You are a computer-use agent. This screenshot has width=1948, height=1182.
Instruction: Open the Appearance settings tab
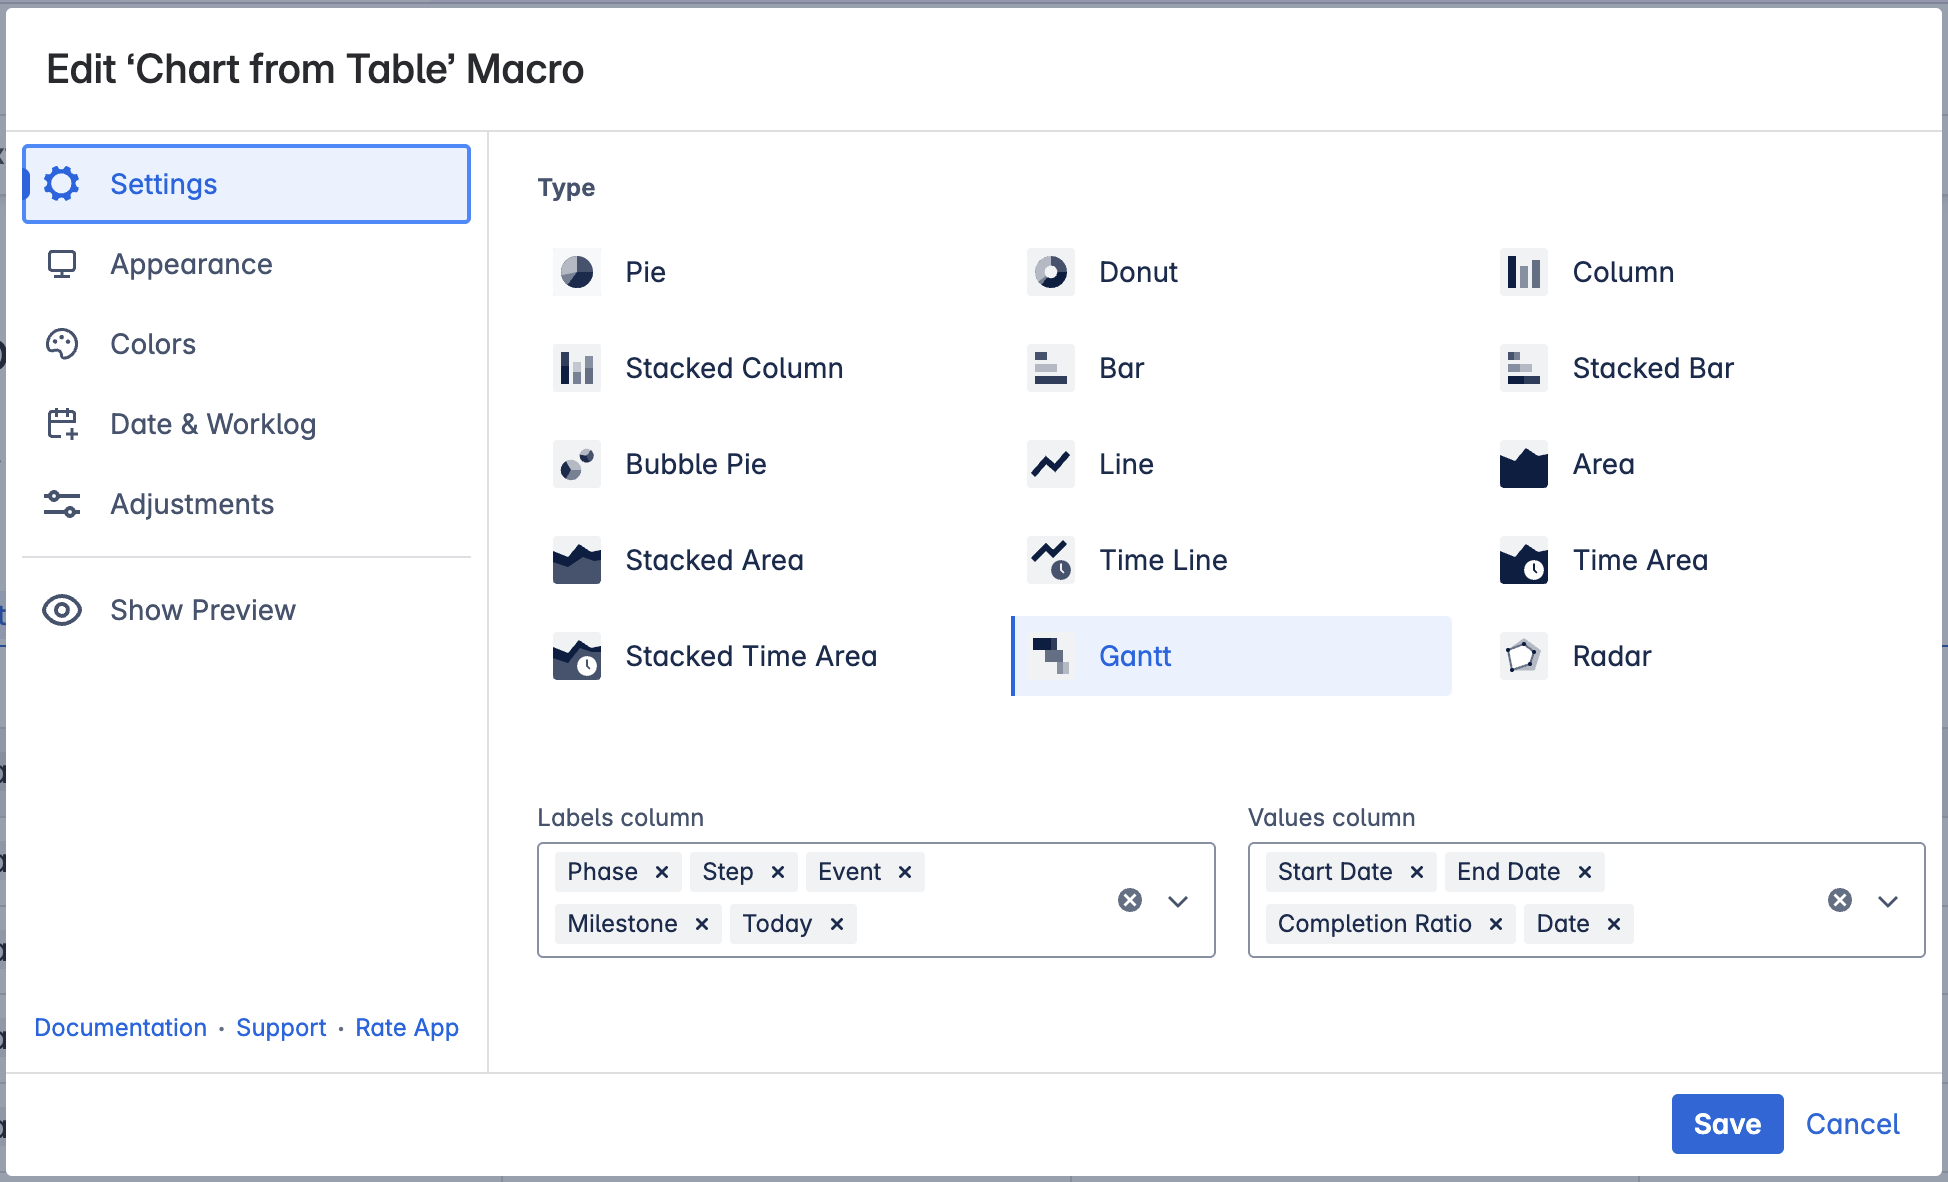click(x=191, y=264)
